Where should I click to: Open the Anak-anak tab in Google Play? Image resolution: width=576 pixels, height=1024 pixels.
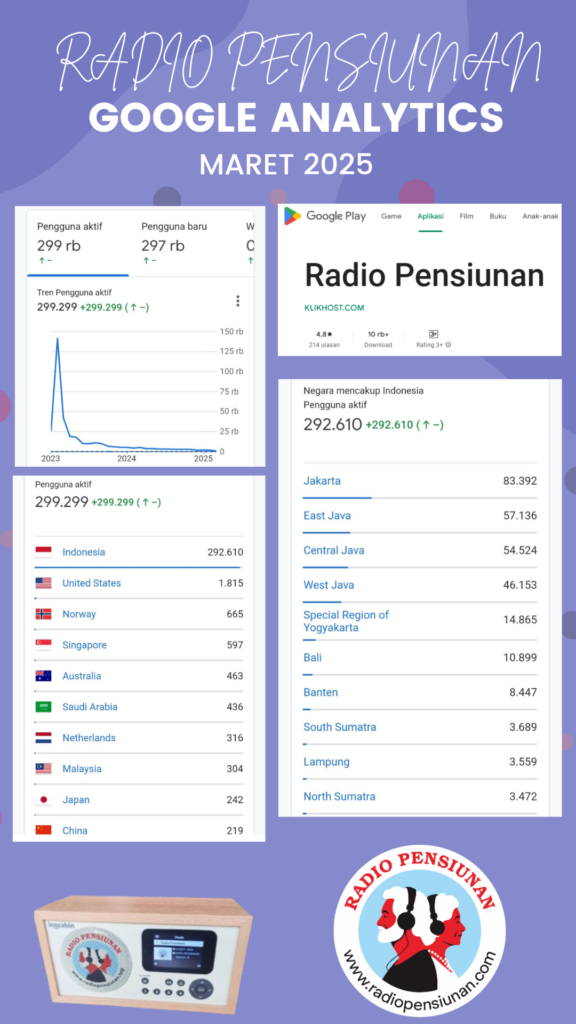click(x=540, y=216)
